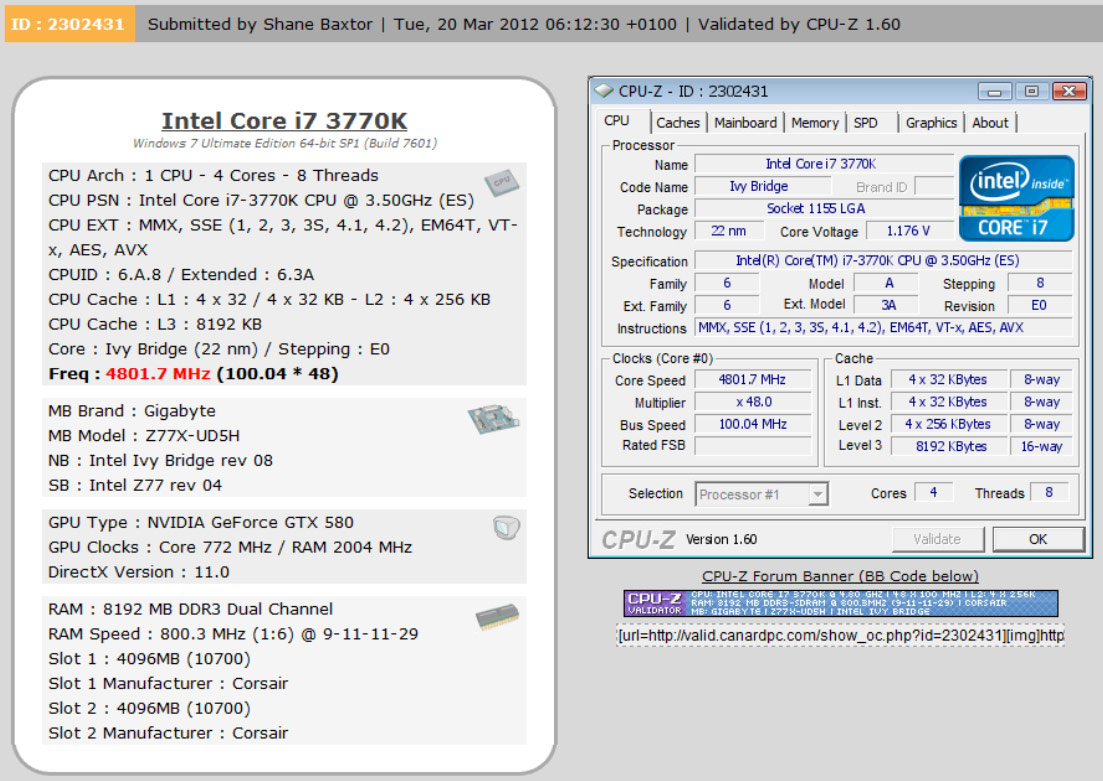
Task: Click the CPUID 6.A.8 line
Action: (x=181, y=274)
